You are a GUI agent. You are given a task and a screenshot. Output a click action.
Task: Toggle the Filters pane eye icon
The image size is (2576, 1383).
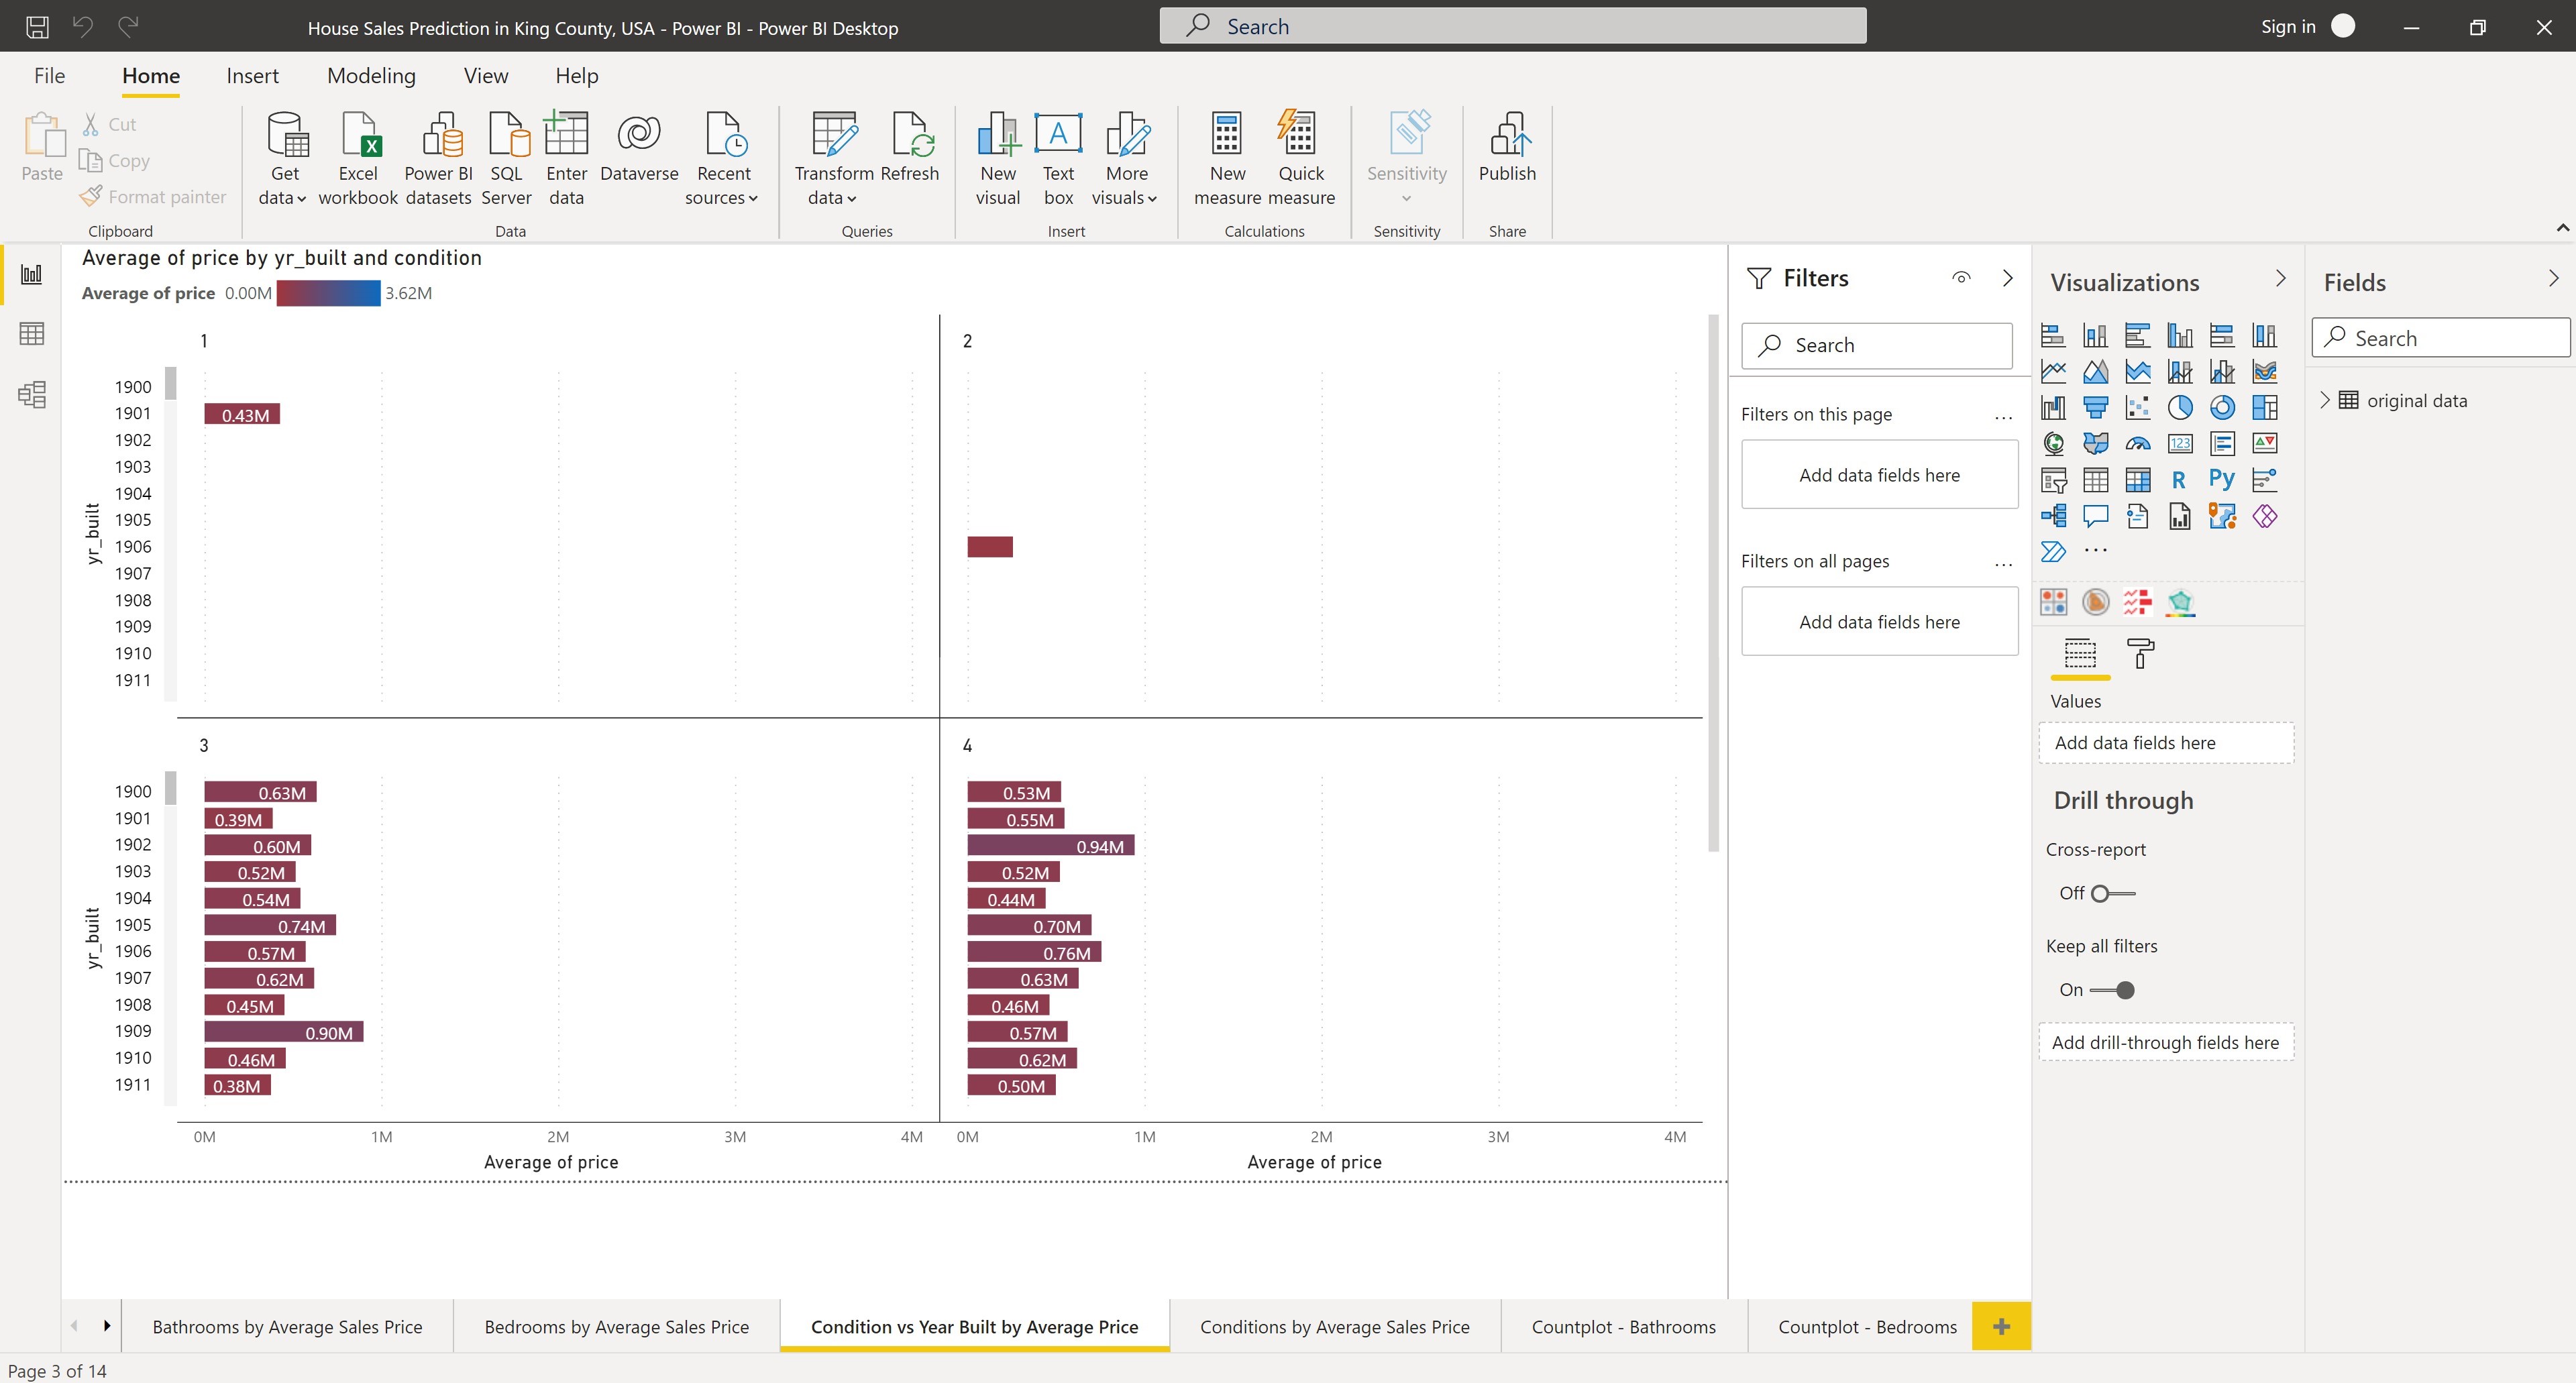(1961, 278)
